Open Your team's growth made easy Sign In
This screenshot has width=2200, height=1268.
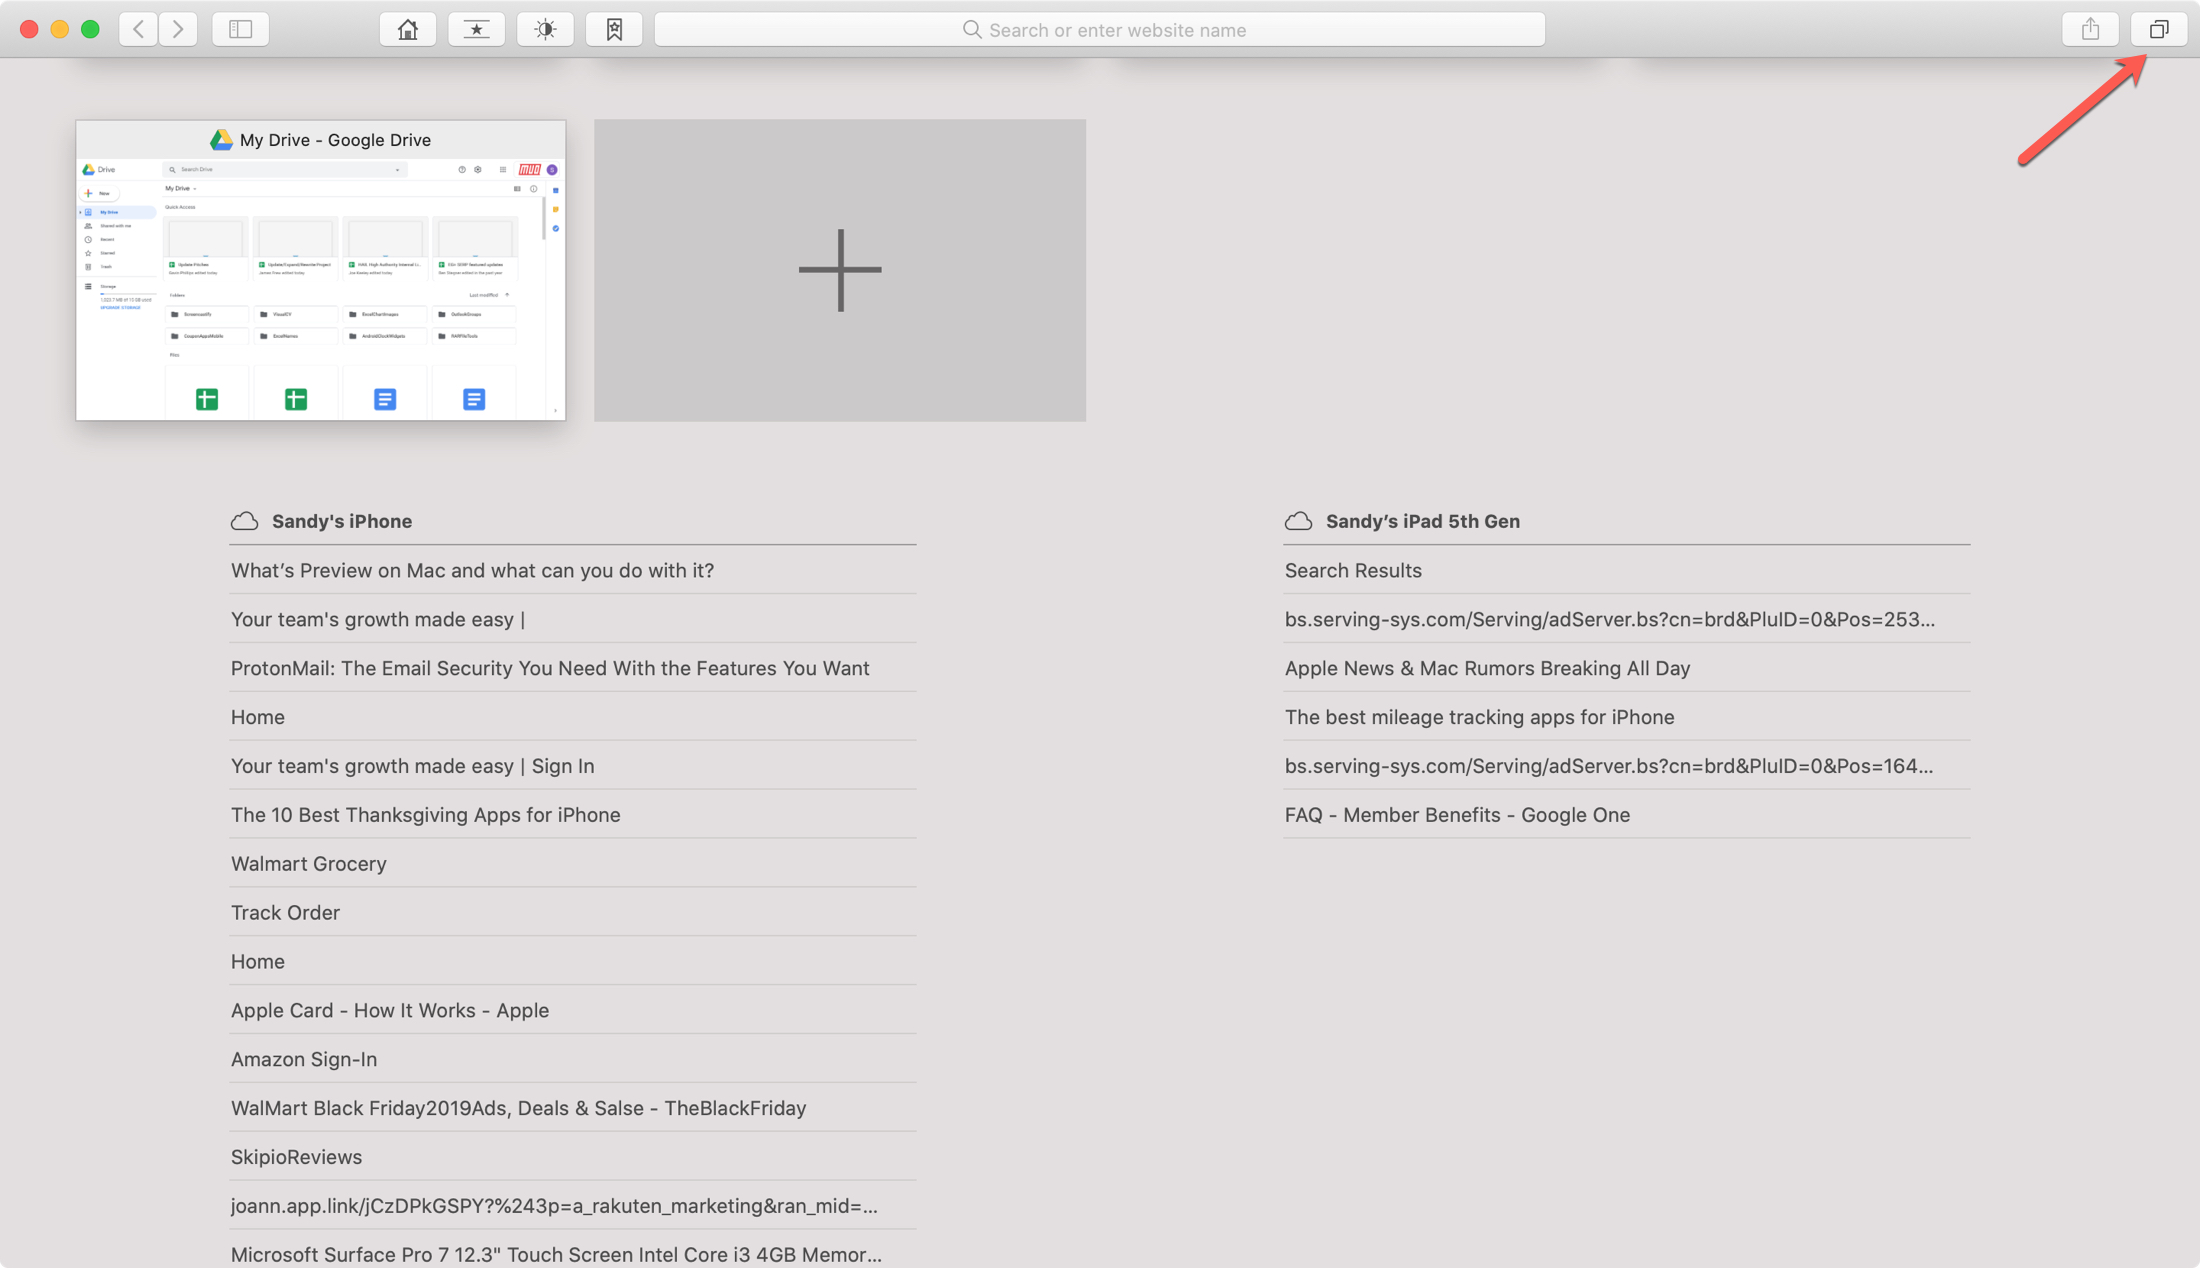point(573,766)
